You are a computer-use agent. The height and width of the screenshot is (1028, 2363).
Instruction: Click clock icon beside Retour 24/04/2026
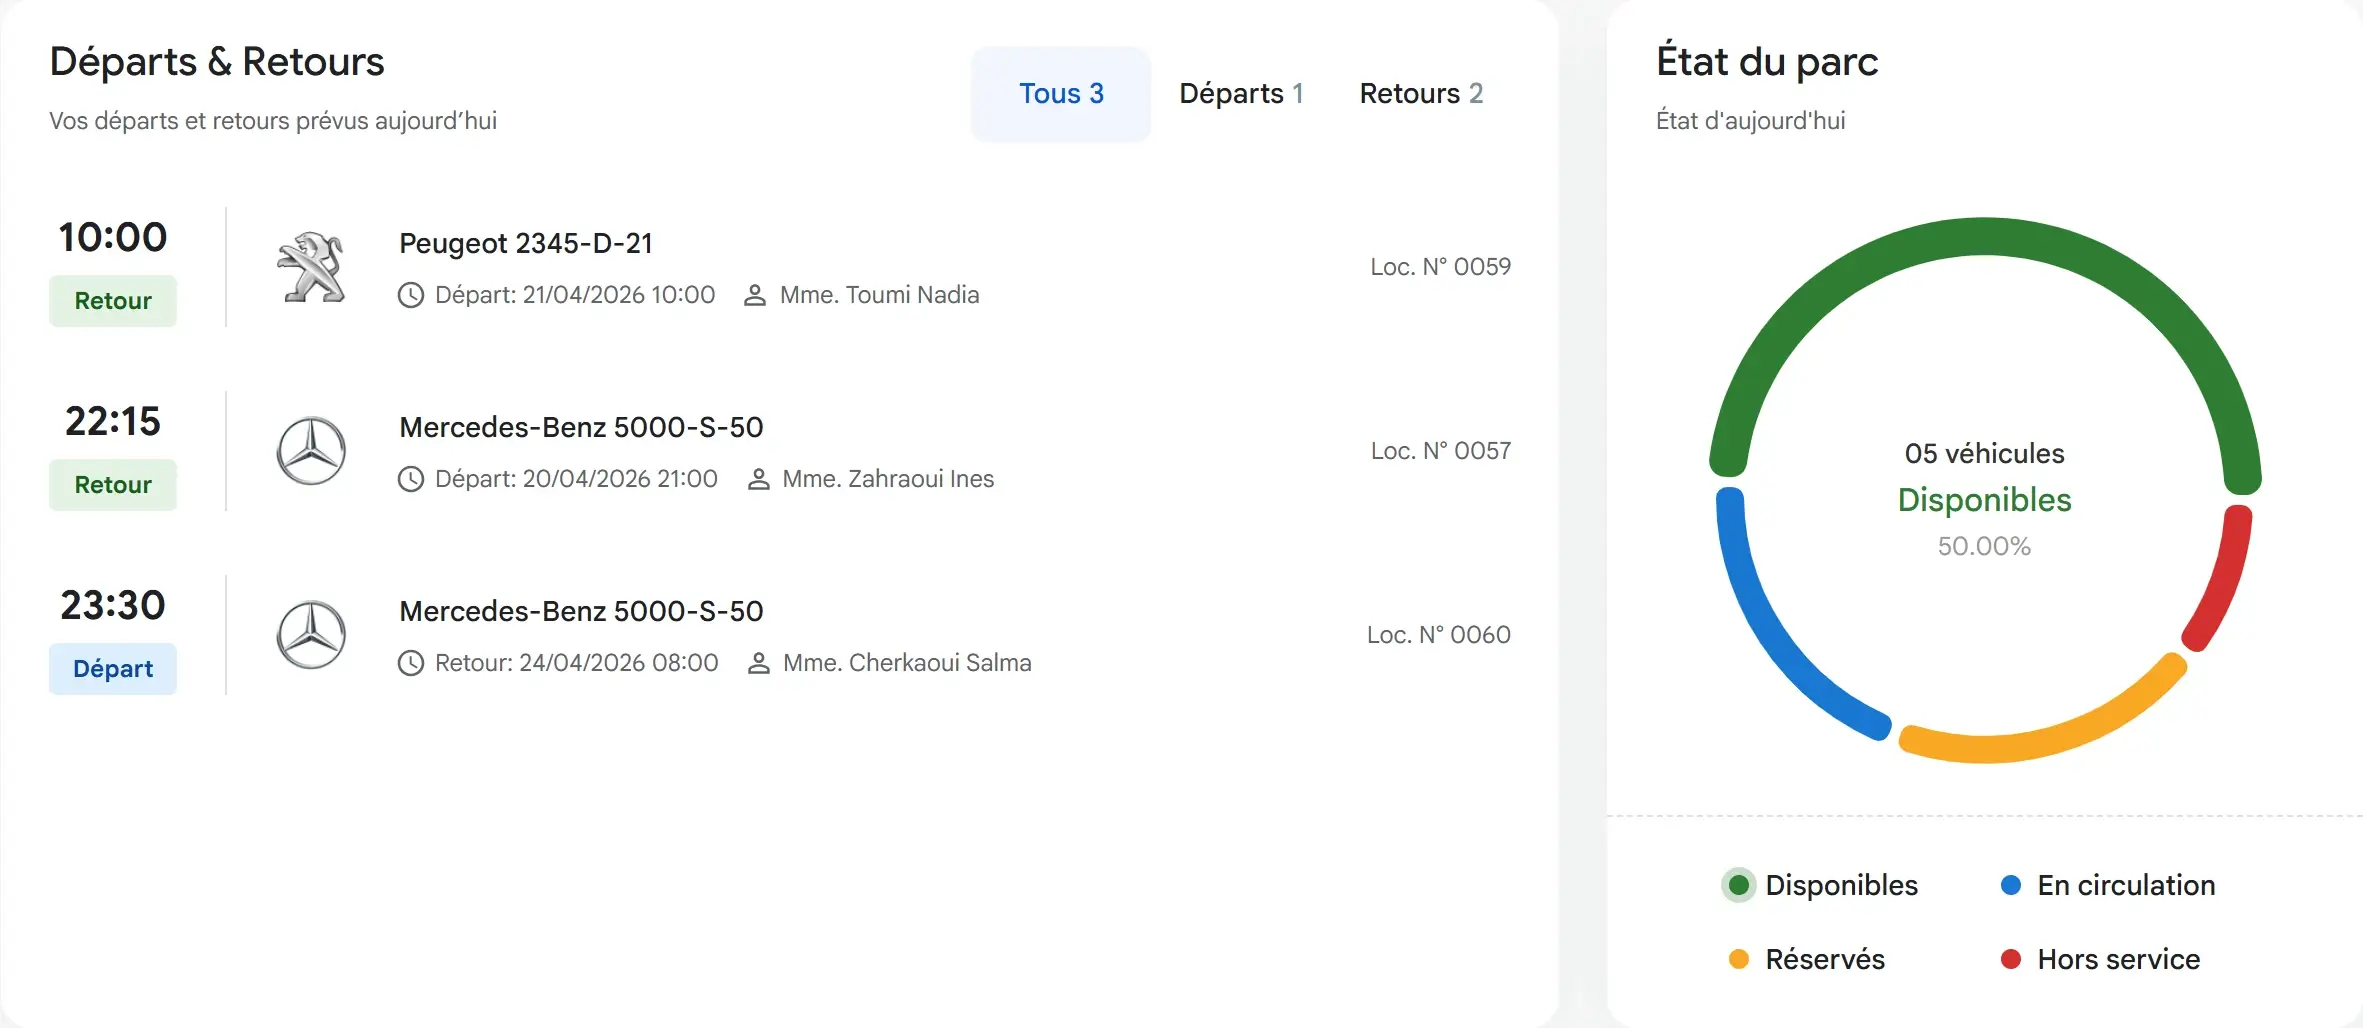tap(411, 663)
